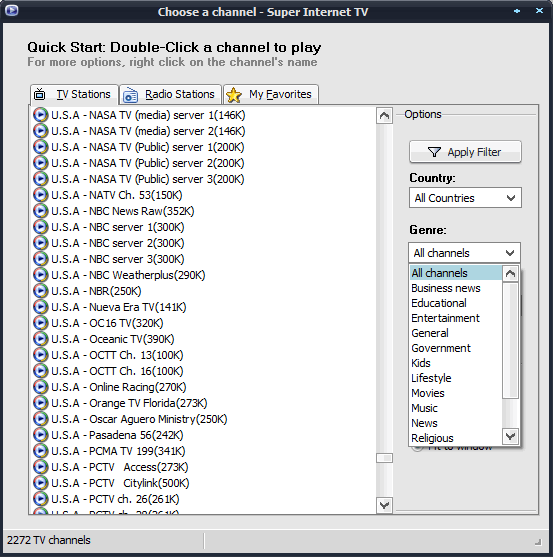The image size is (553, 557).
Task: Switch to the TV Stations tab
Action: (74, 94)
